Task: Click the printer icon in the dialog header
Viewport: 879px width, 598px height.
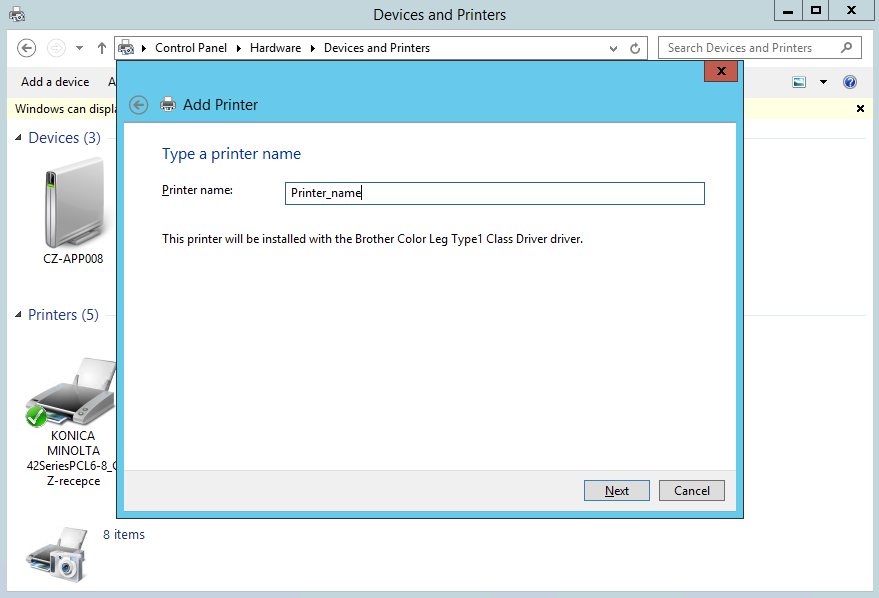Action: click(x=168, y=103)
